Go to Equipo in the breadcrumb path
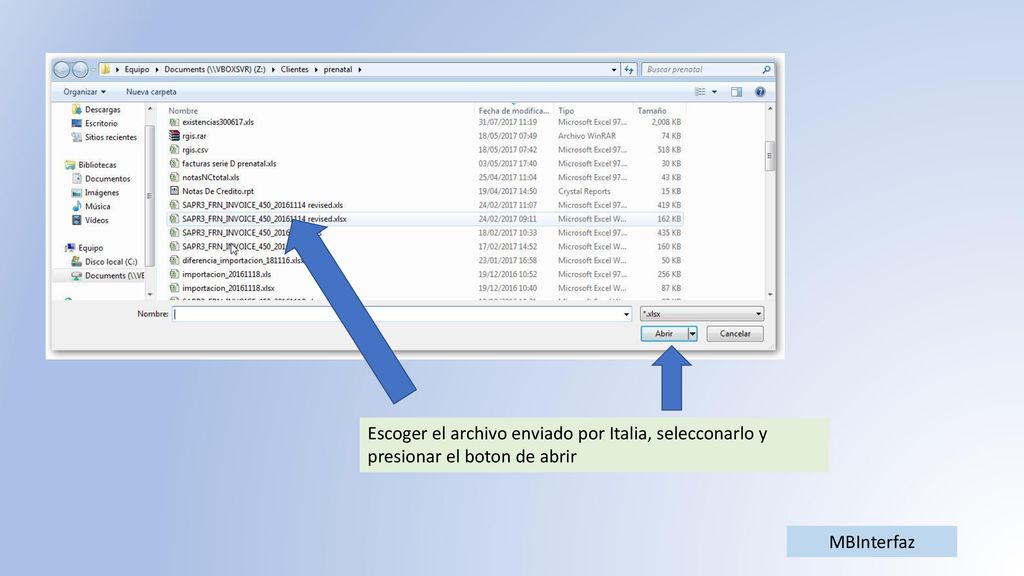Screen dimensions: 1024x576 tap(137, 69)
